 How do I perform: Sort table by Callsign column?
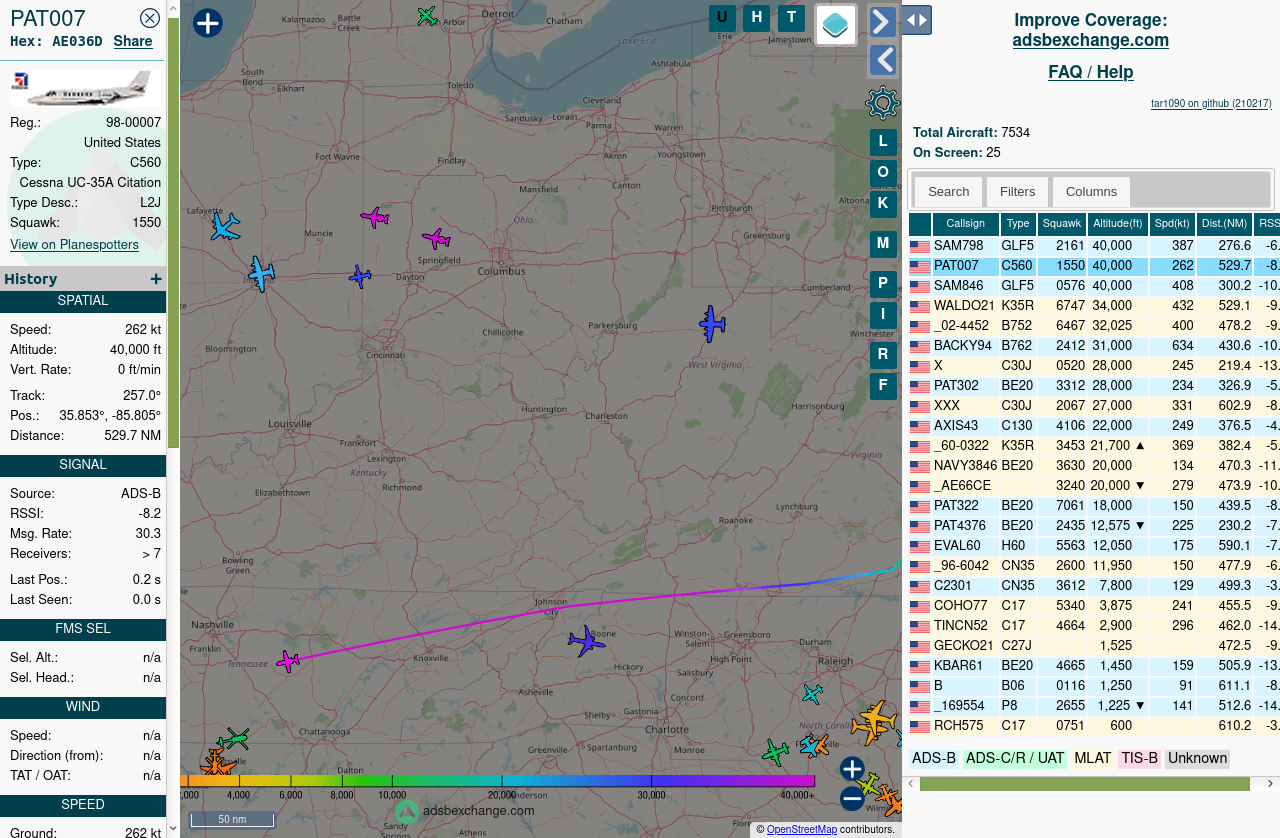tap(966, 224)
